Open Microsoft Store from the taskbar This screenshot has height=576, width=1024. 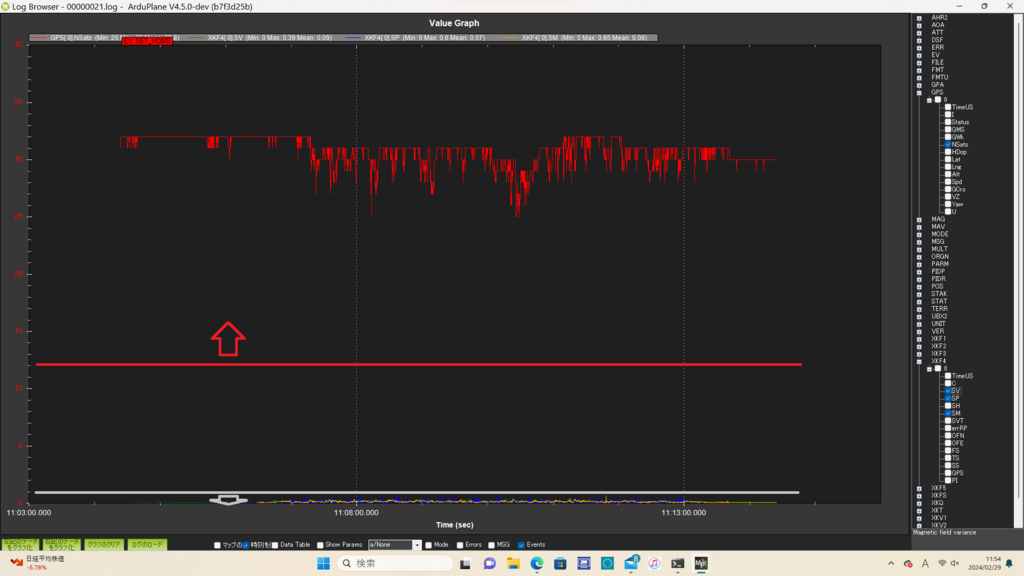pos(560,564)
